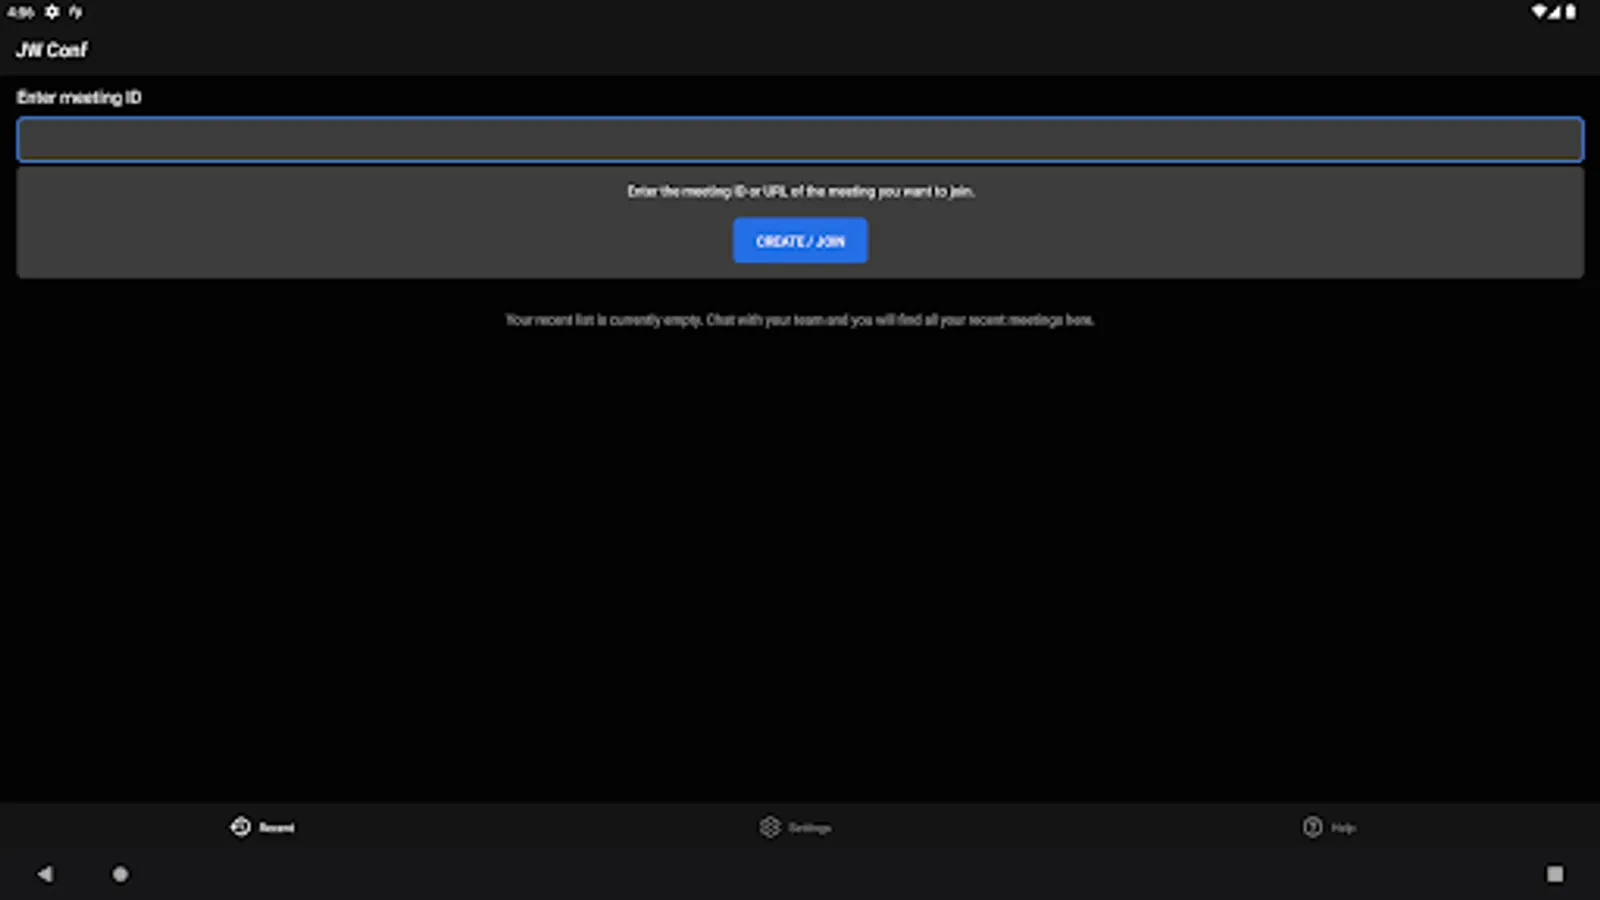Tap the Android back navigation button
Screen dimensions: 1600x900
[x=45, y=874]
